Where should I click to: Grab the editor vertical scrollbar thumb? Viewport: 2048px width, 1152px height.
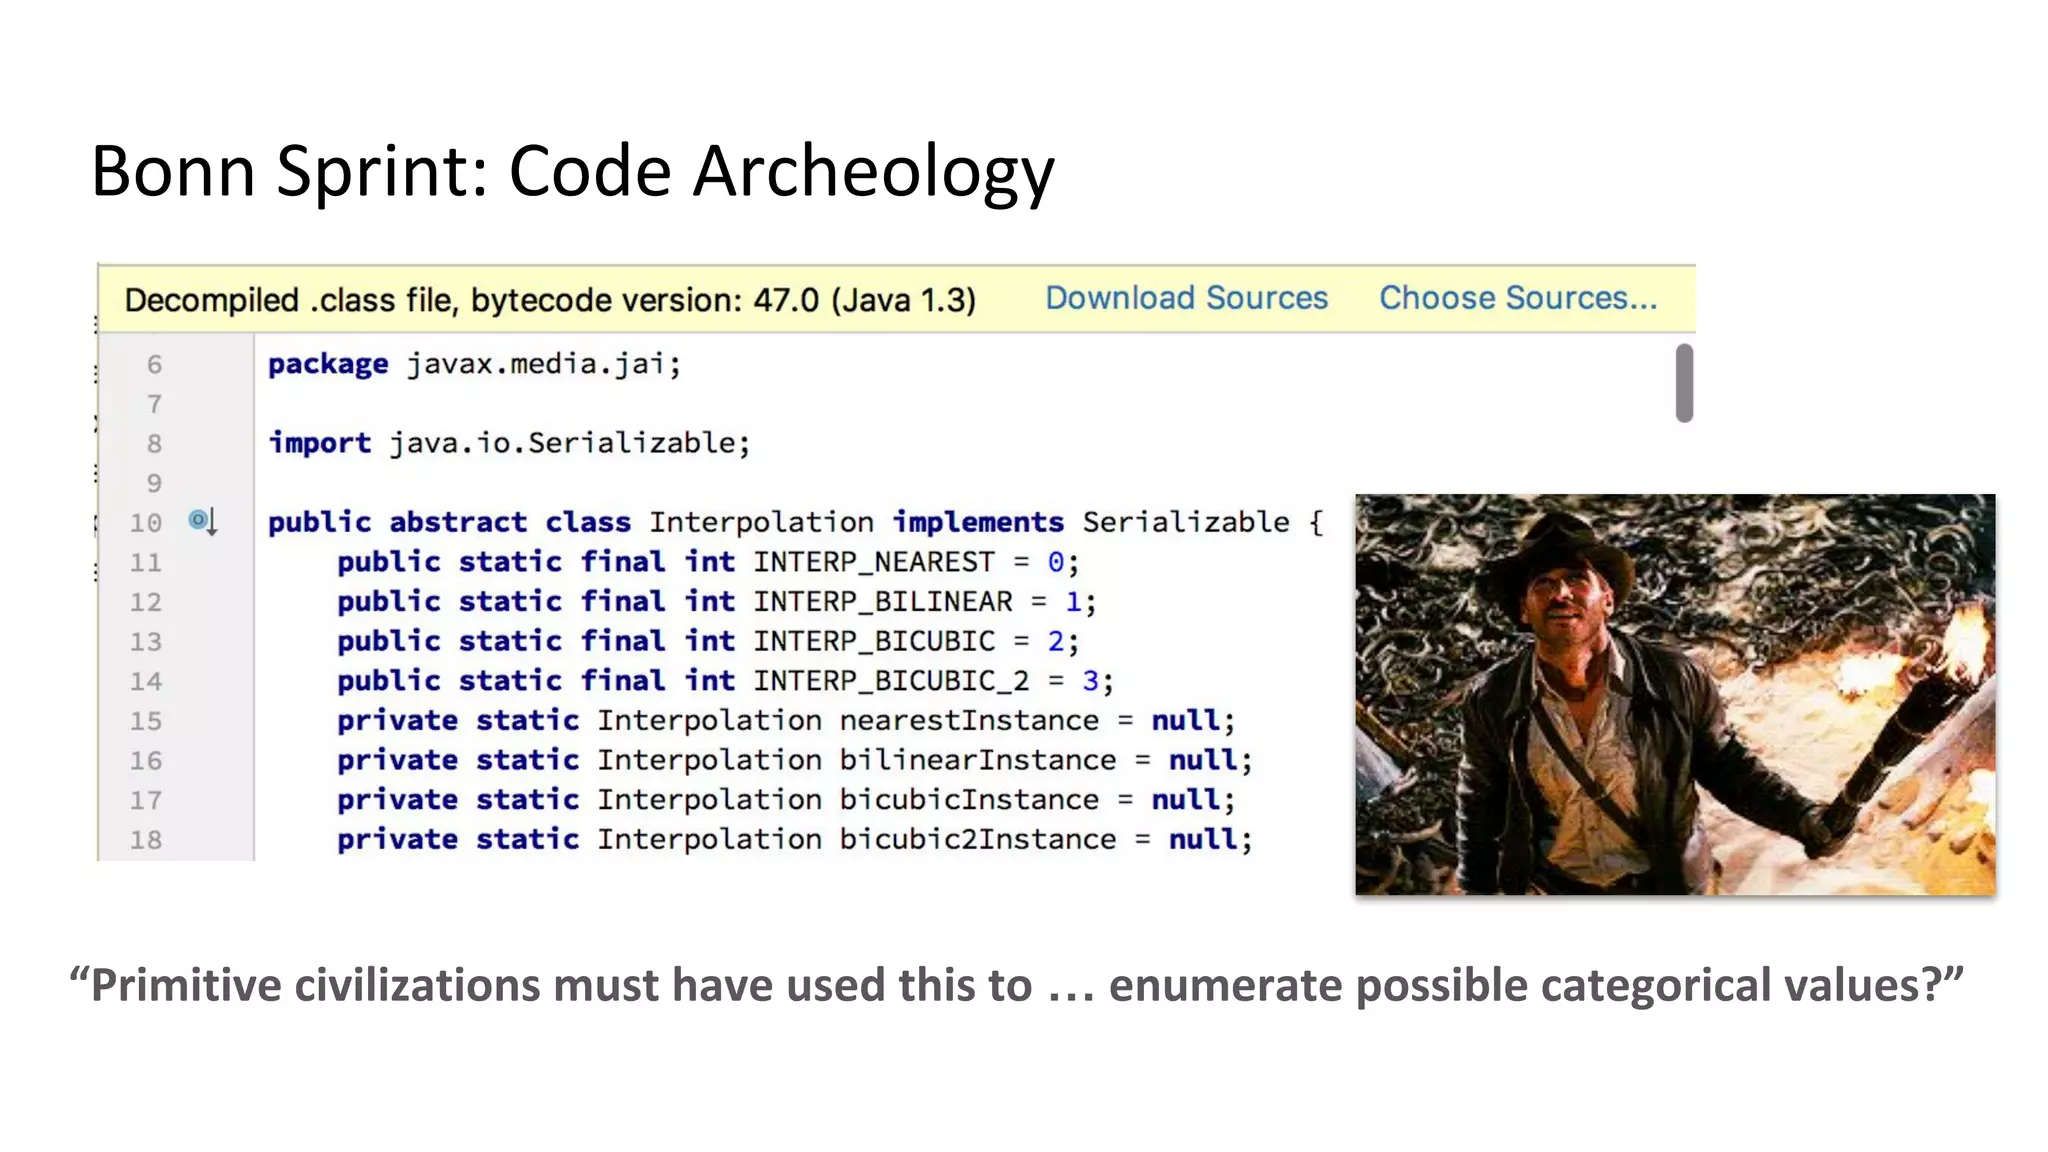point(1685,383)
